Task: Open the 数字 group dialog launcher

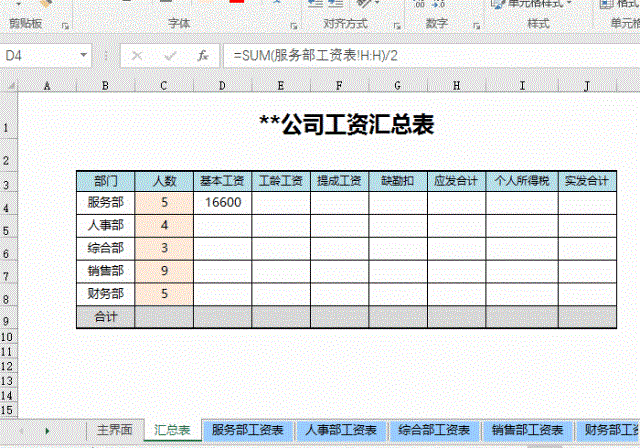Action: click(476, 26)
